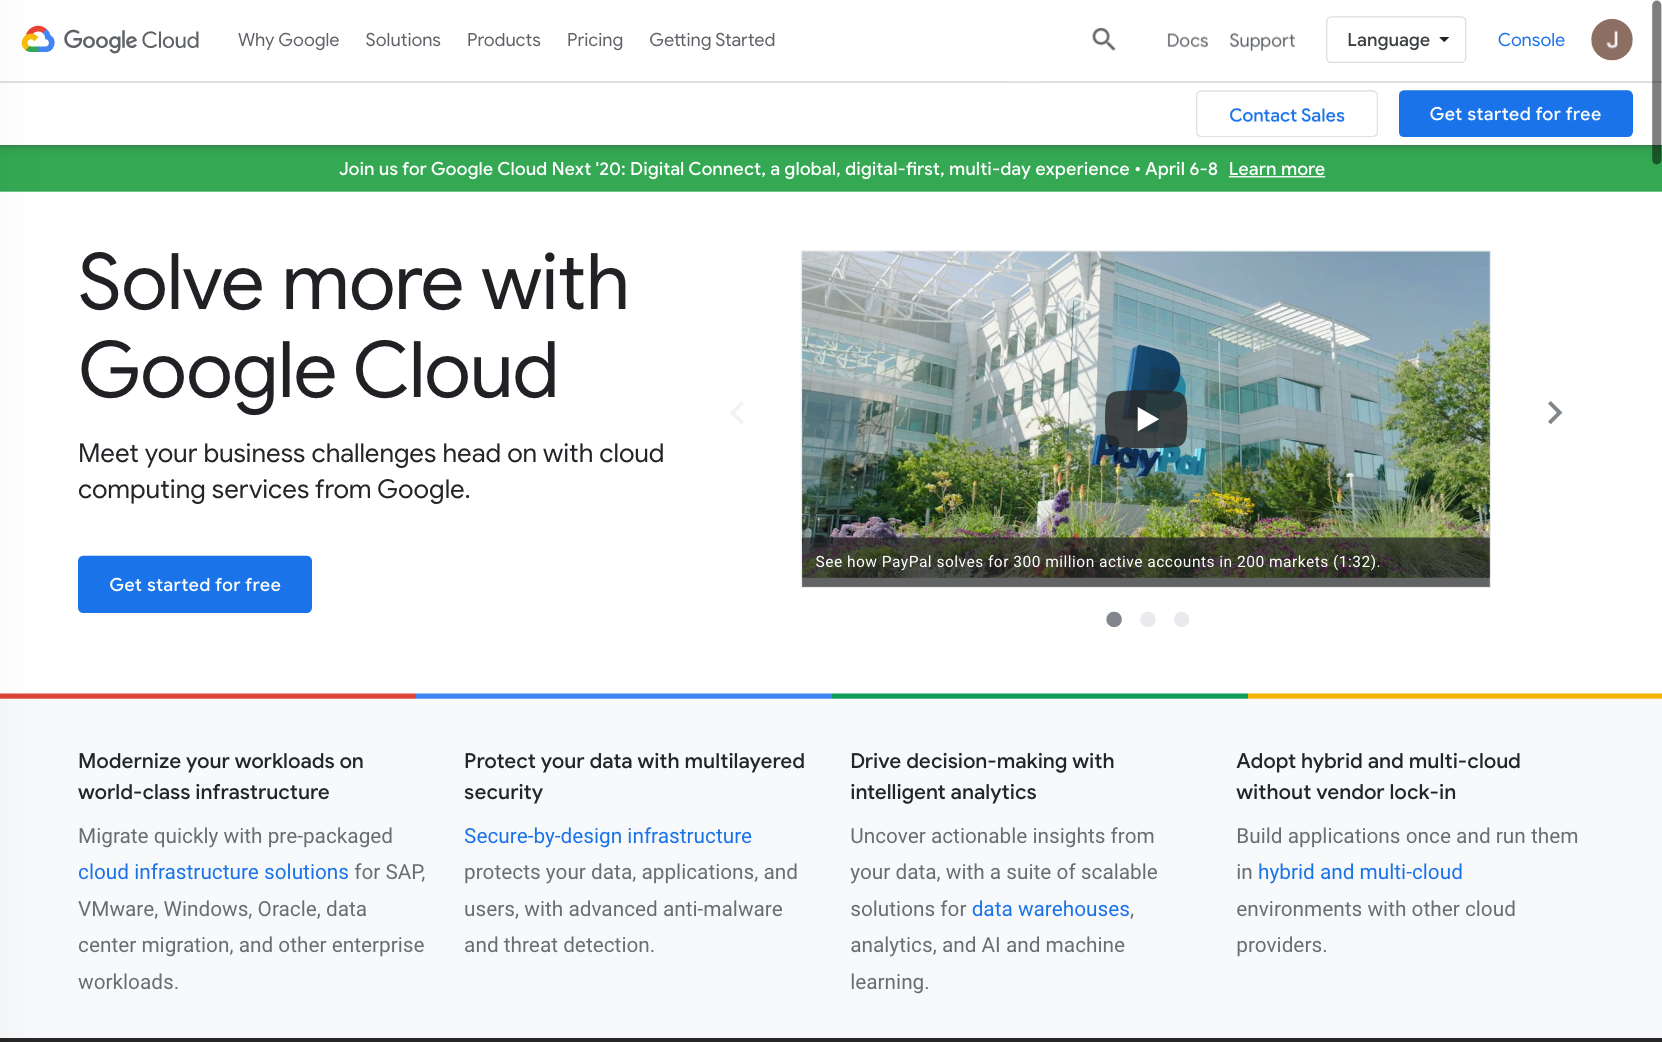Open the Console link
This screenshot has height=1042, width=1662.
pyautogui.click(x=1530, y=40)
